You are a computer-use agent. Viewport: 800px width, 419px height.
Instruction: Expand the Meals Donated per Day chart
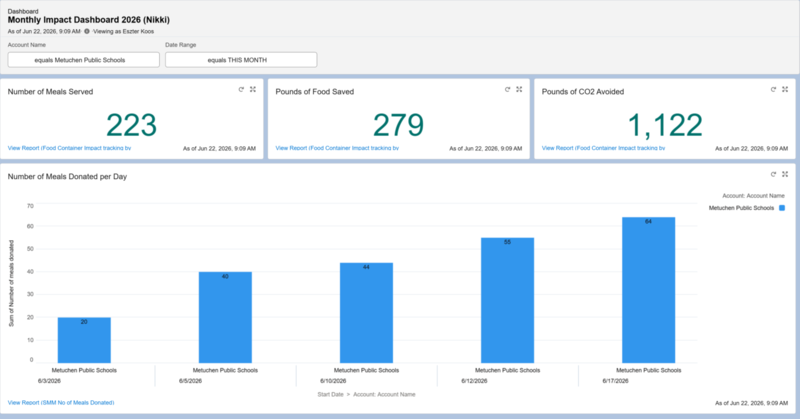pos(785,174)
